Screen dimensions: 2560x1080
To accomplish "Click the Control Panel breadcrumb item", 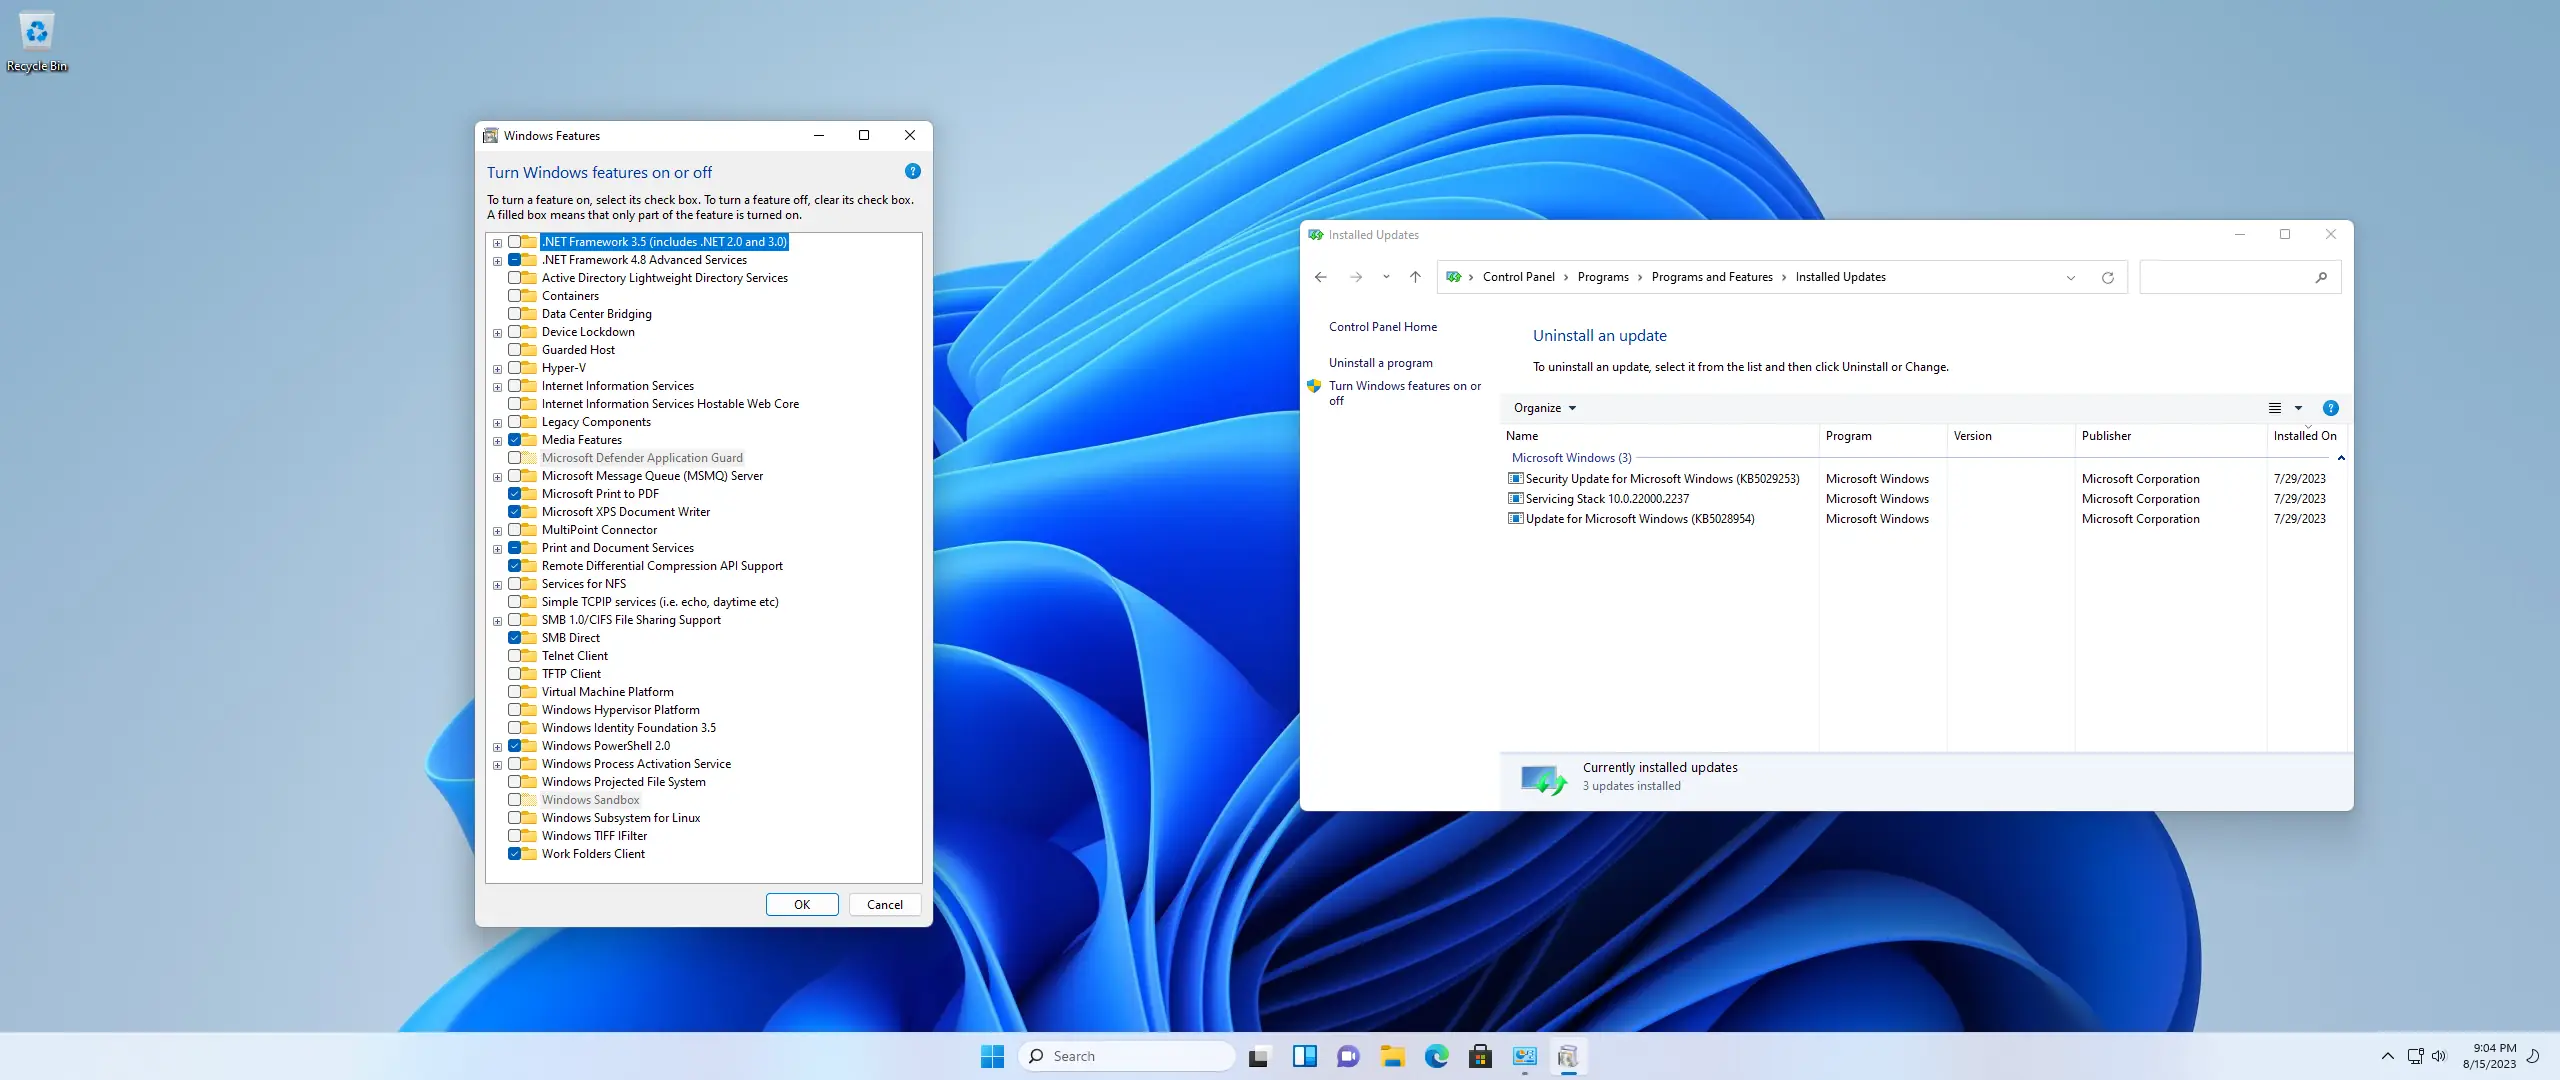I will tap(1518, 278).
